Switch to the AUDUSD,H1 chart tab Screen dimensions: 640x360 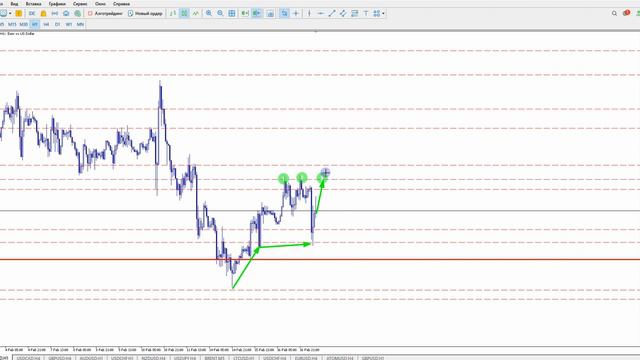click(x=91, y=358)
